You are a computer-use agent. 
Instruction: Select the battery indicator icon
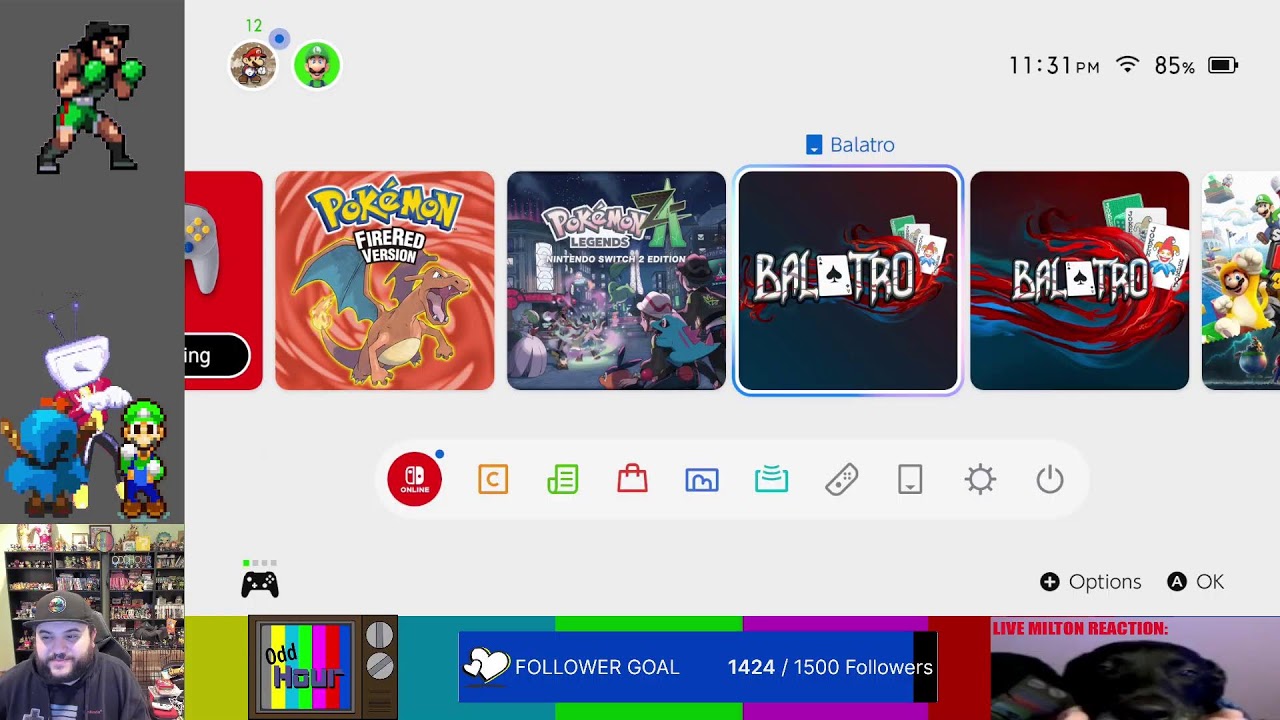(1223, 66)
